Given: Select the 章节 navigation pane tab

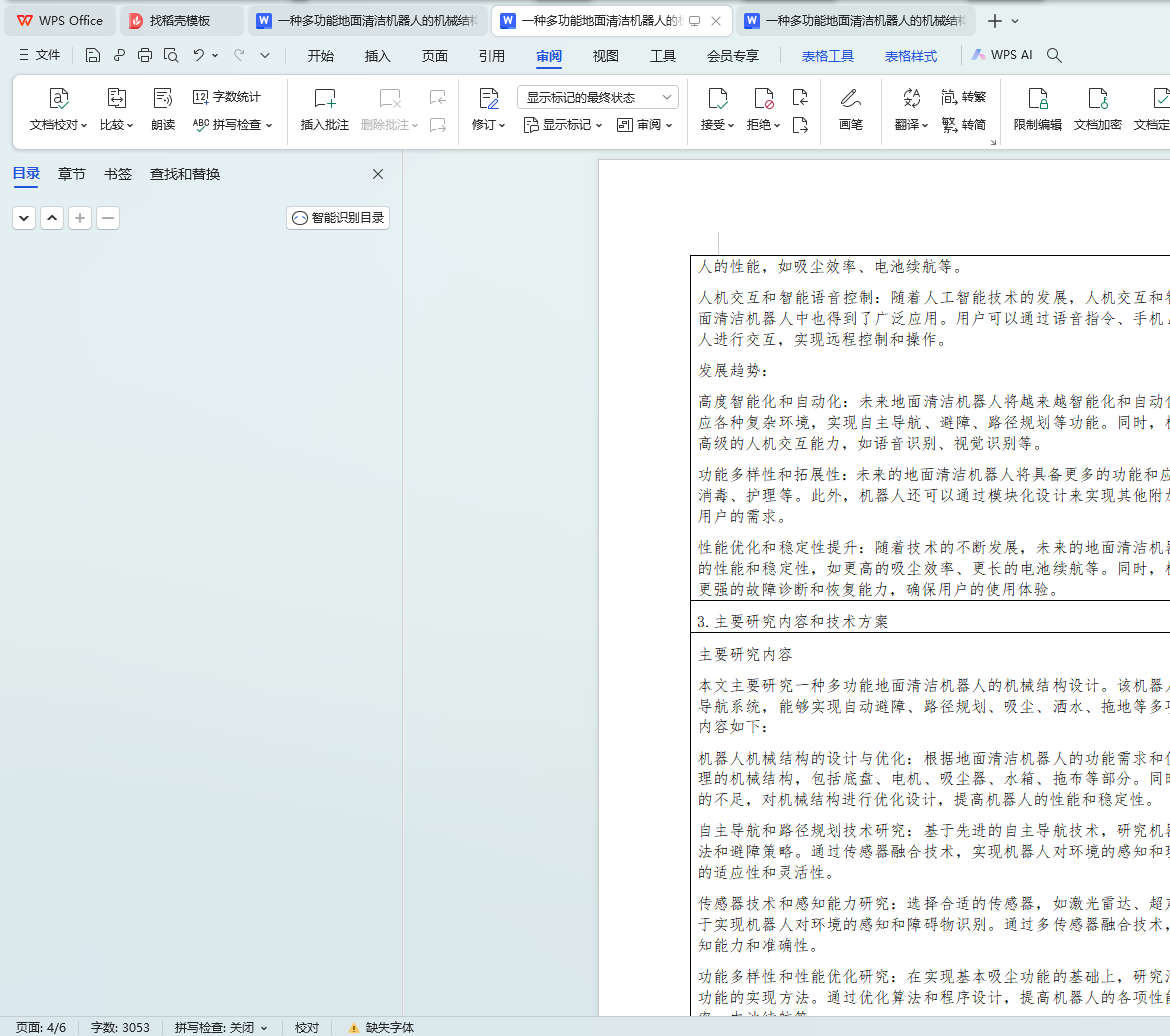Looking at the screenshot, I should pos(72,174).
